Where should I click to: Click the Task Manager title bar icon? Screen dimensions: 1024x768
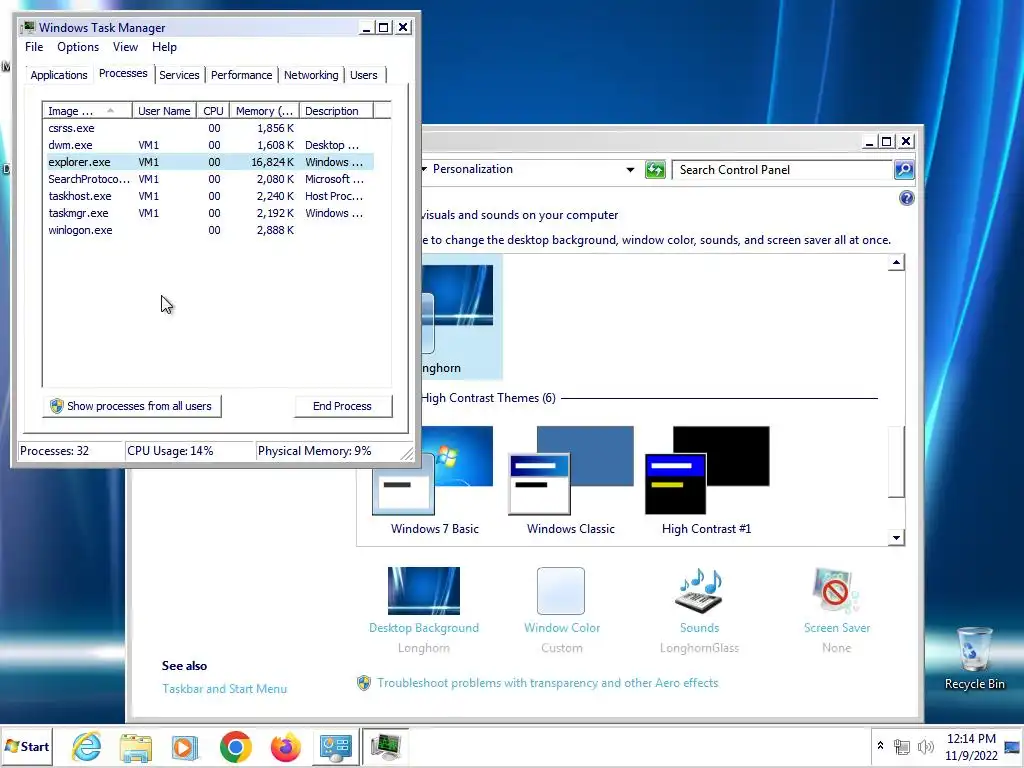tap(28, 27)
